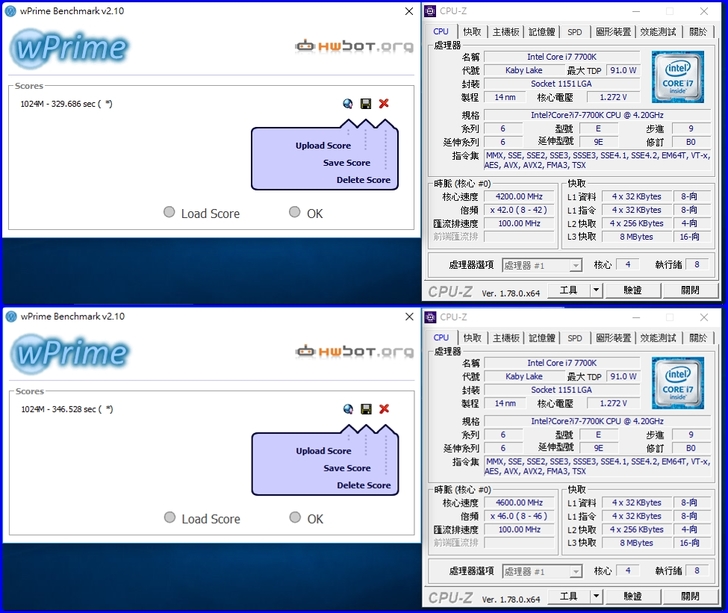The image size is (728, 613).
Task: Switch to 記憶體 tab in top CPU-Z
Action: [542, 32]
